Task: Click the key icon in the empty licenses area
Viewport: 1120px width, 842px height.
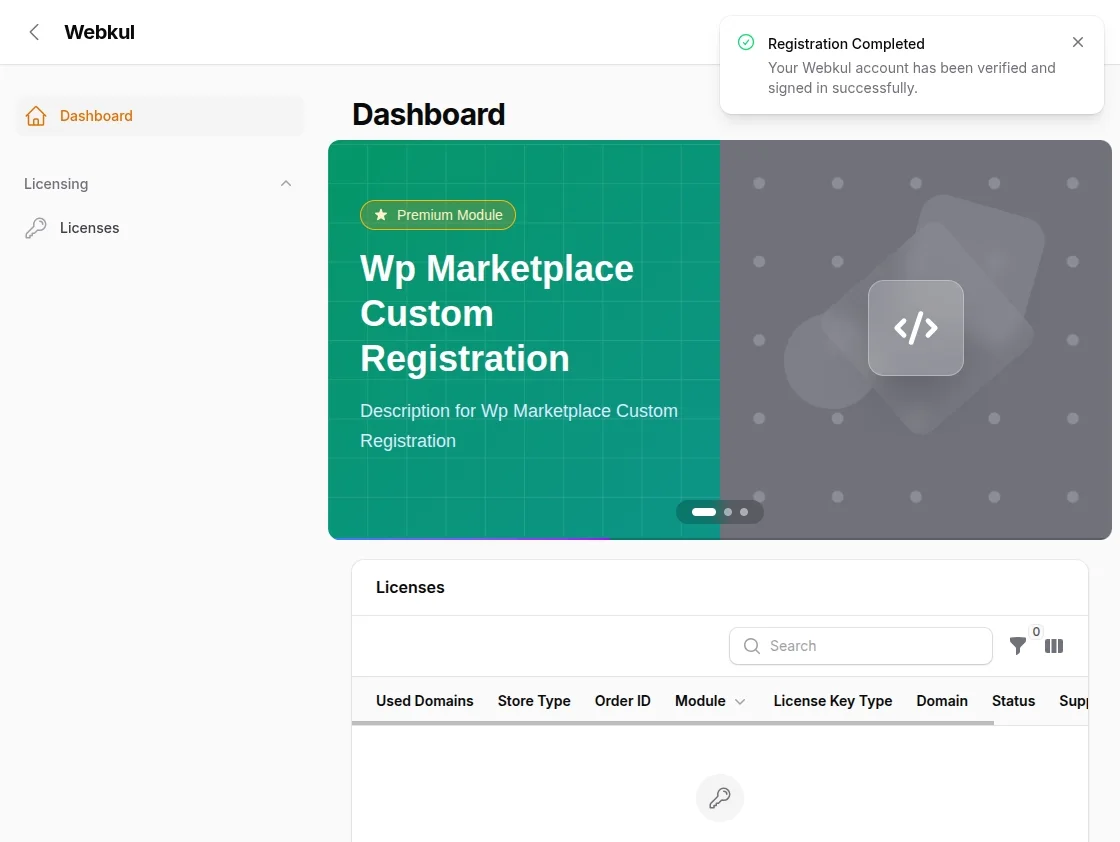Action: 720,798
